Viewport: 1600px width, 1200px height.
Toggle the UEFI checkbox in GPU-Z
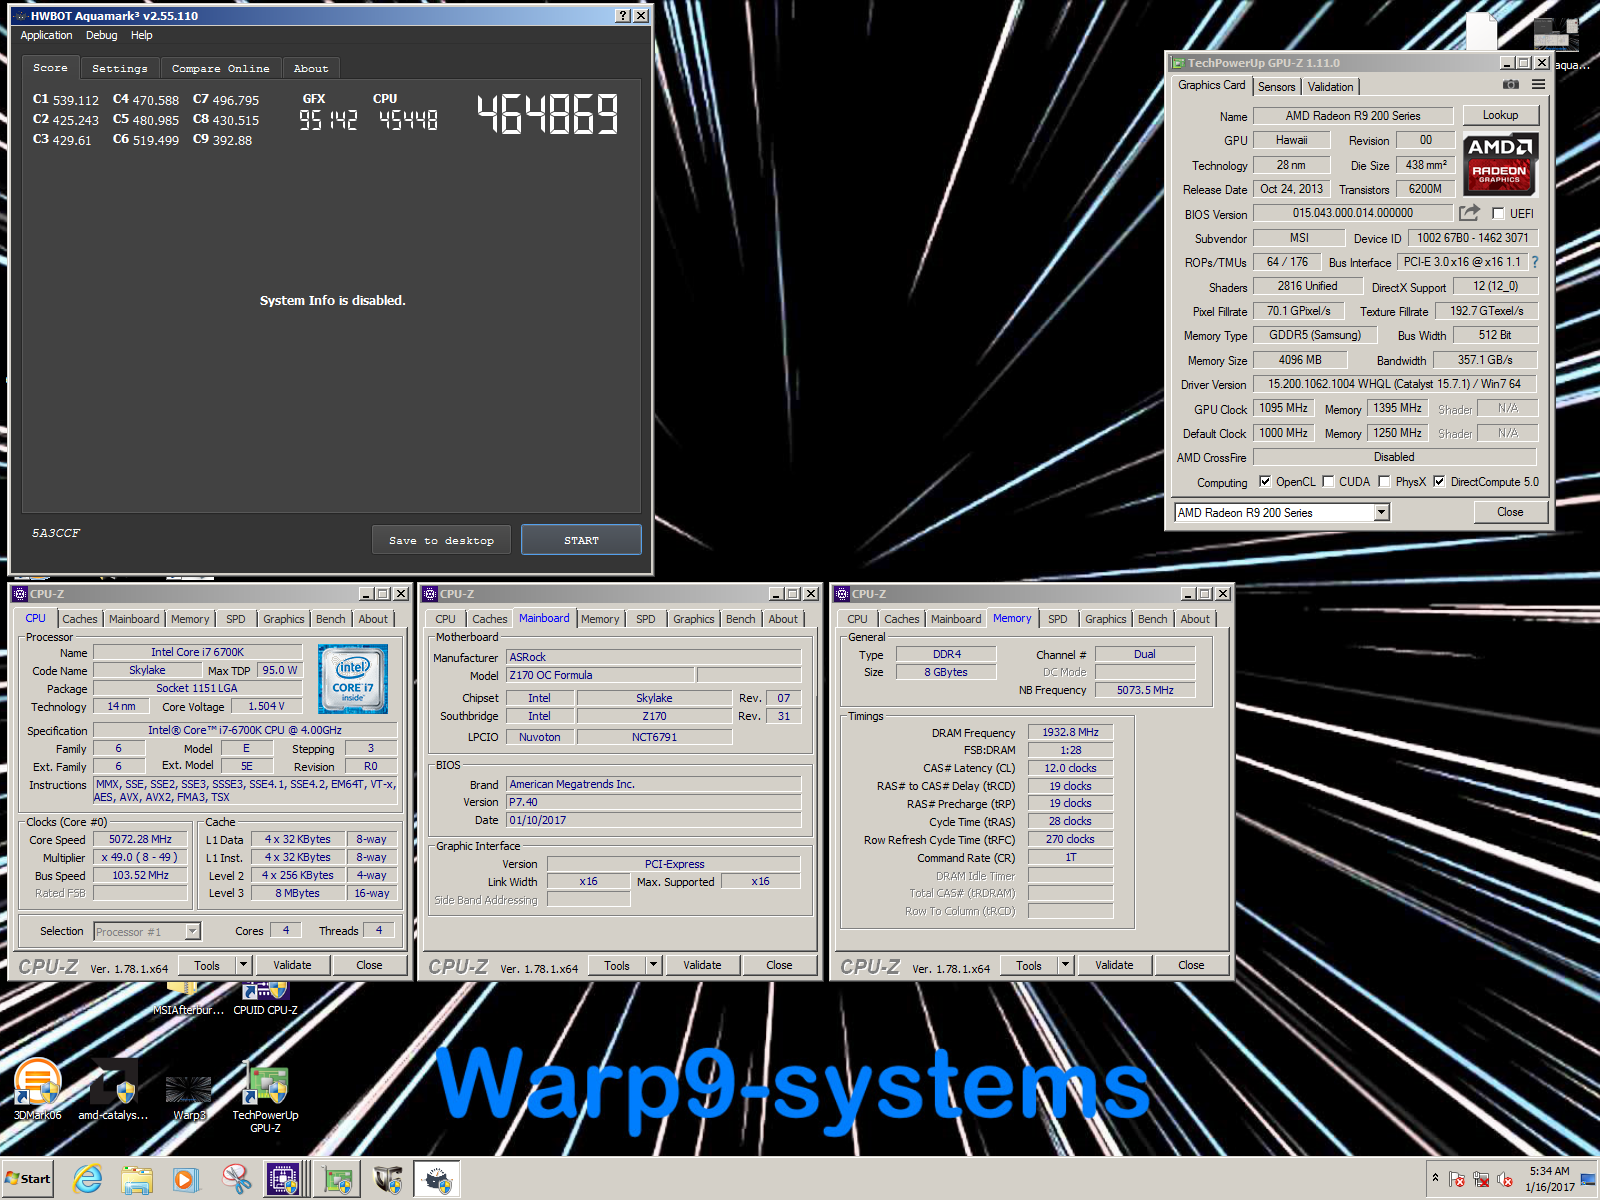pos(1497,214)
